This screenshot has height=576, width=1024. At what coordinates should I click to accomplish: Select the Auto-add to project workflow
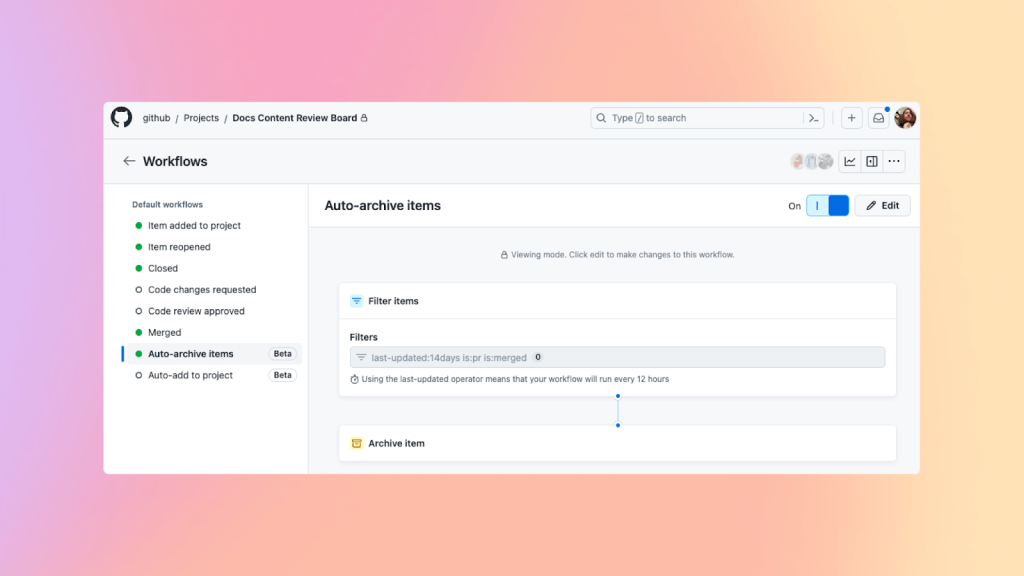[x=190, y=375]
